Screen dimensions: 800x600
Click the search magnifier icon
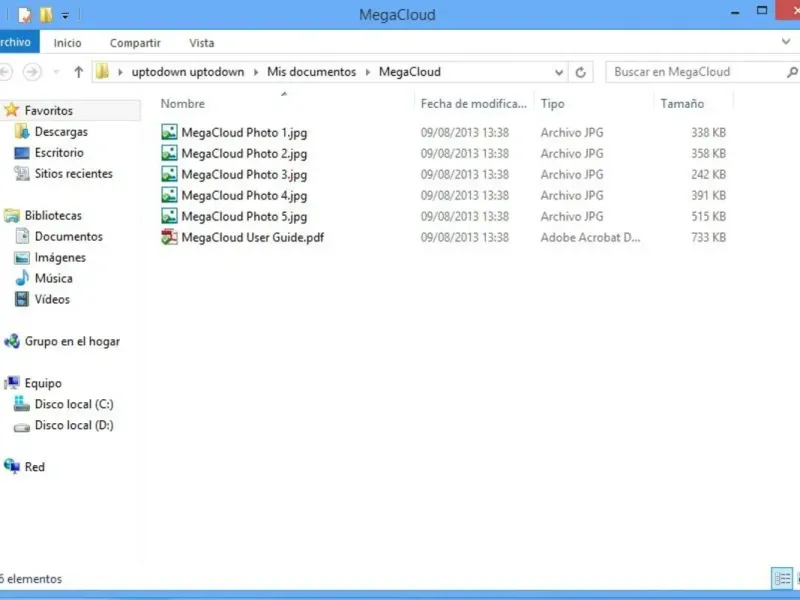792,72
